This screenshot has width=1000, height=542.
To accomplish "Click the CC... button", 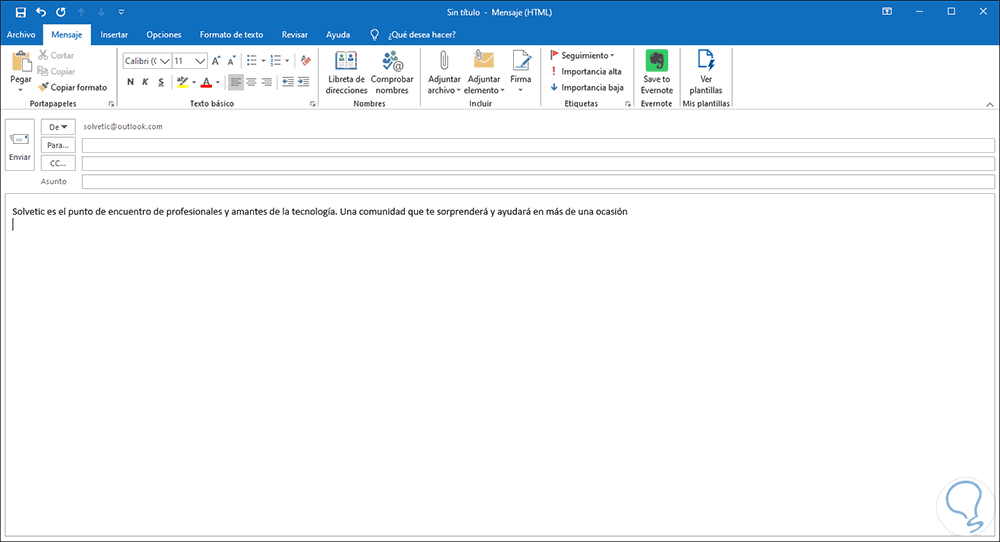I will (x=58, y=163).
